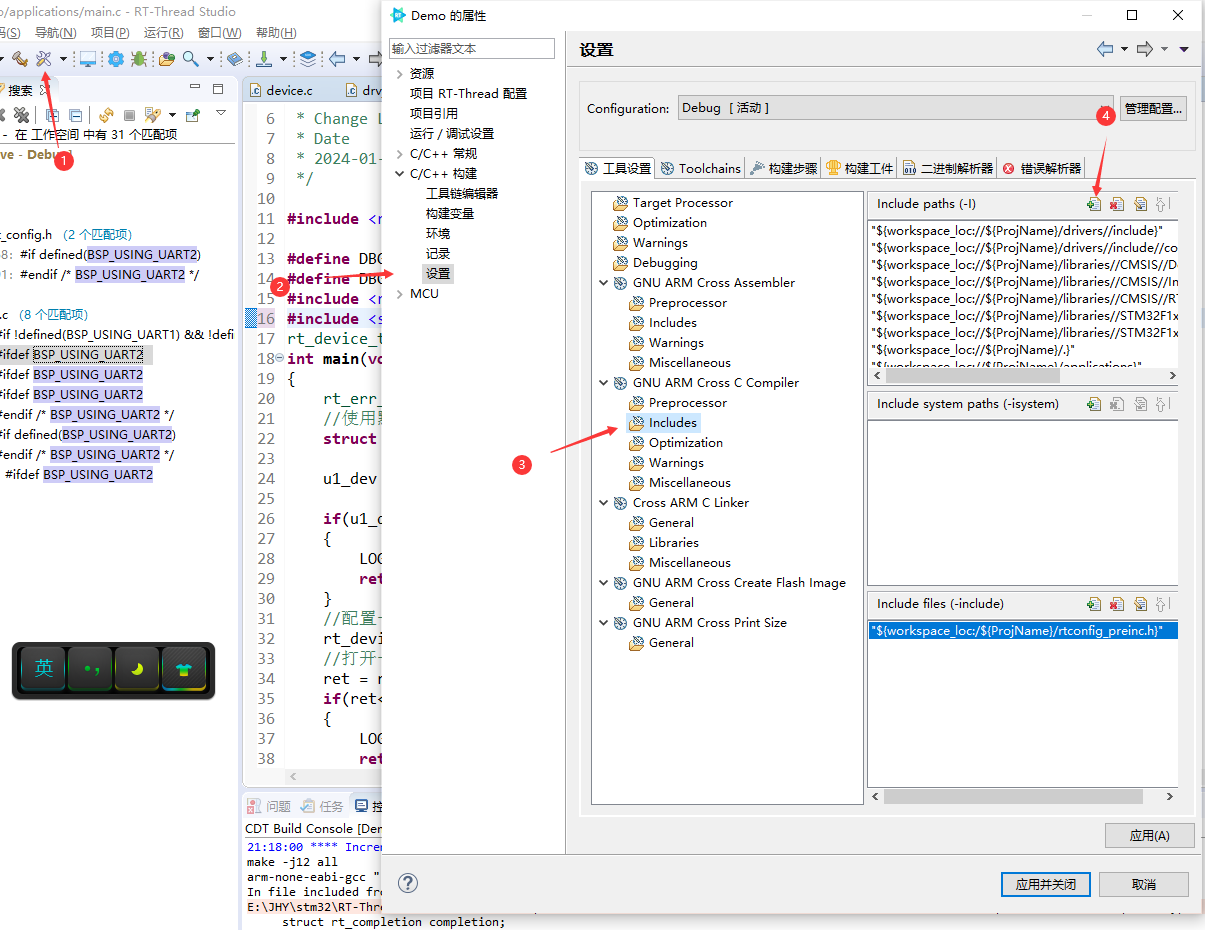Expand the 资源 category in left tree
This screenshot has height=930, width=1205.
tap(400, 73)
